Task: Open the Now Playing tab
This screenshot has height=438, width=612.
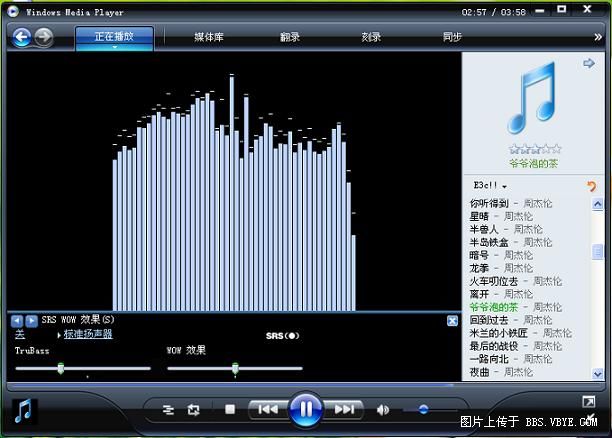Action: coord(114,37)
